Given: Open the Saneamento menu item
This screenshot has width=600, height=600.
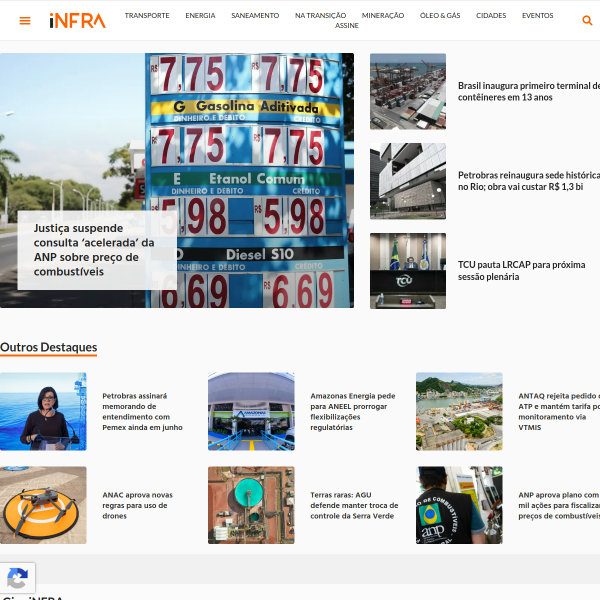Looking at the screenshot, I should 255,16.
